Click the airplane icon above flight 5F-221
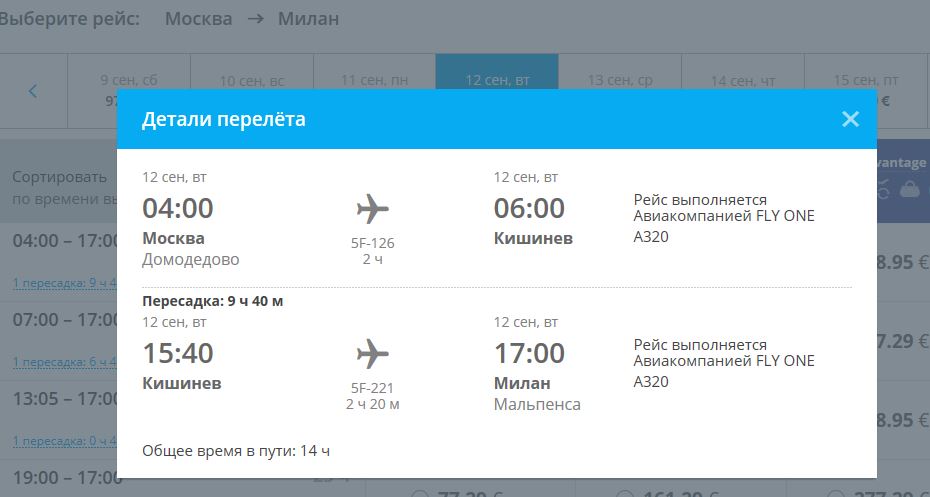Image resolution: width=930 pixels, height=497 pixels. [x=372, y=354]
